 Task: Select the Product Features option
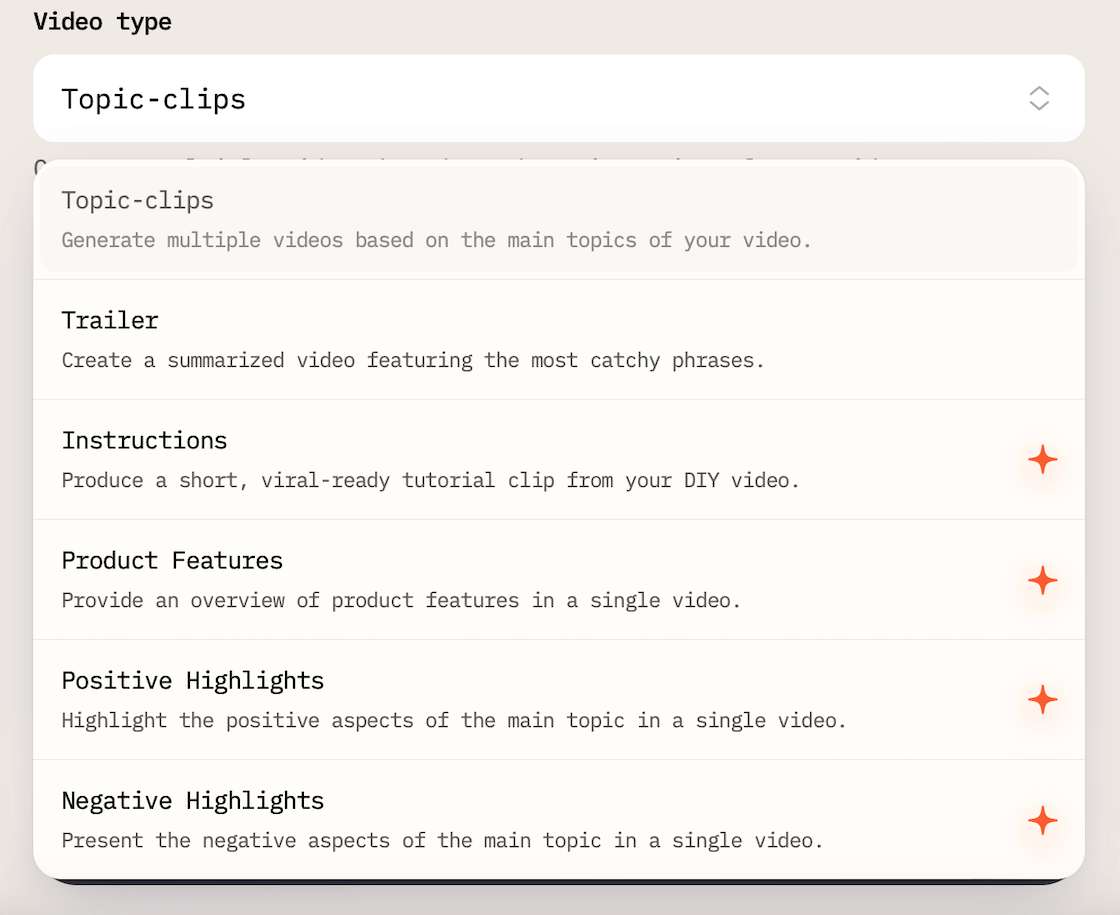tap(172, 560)
